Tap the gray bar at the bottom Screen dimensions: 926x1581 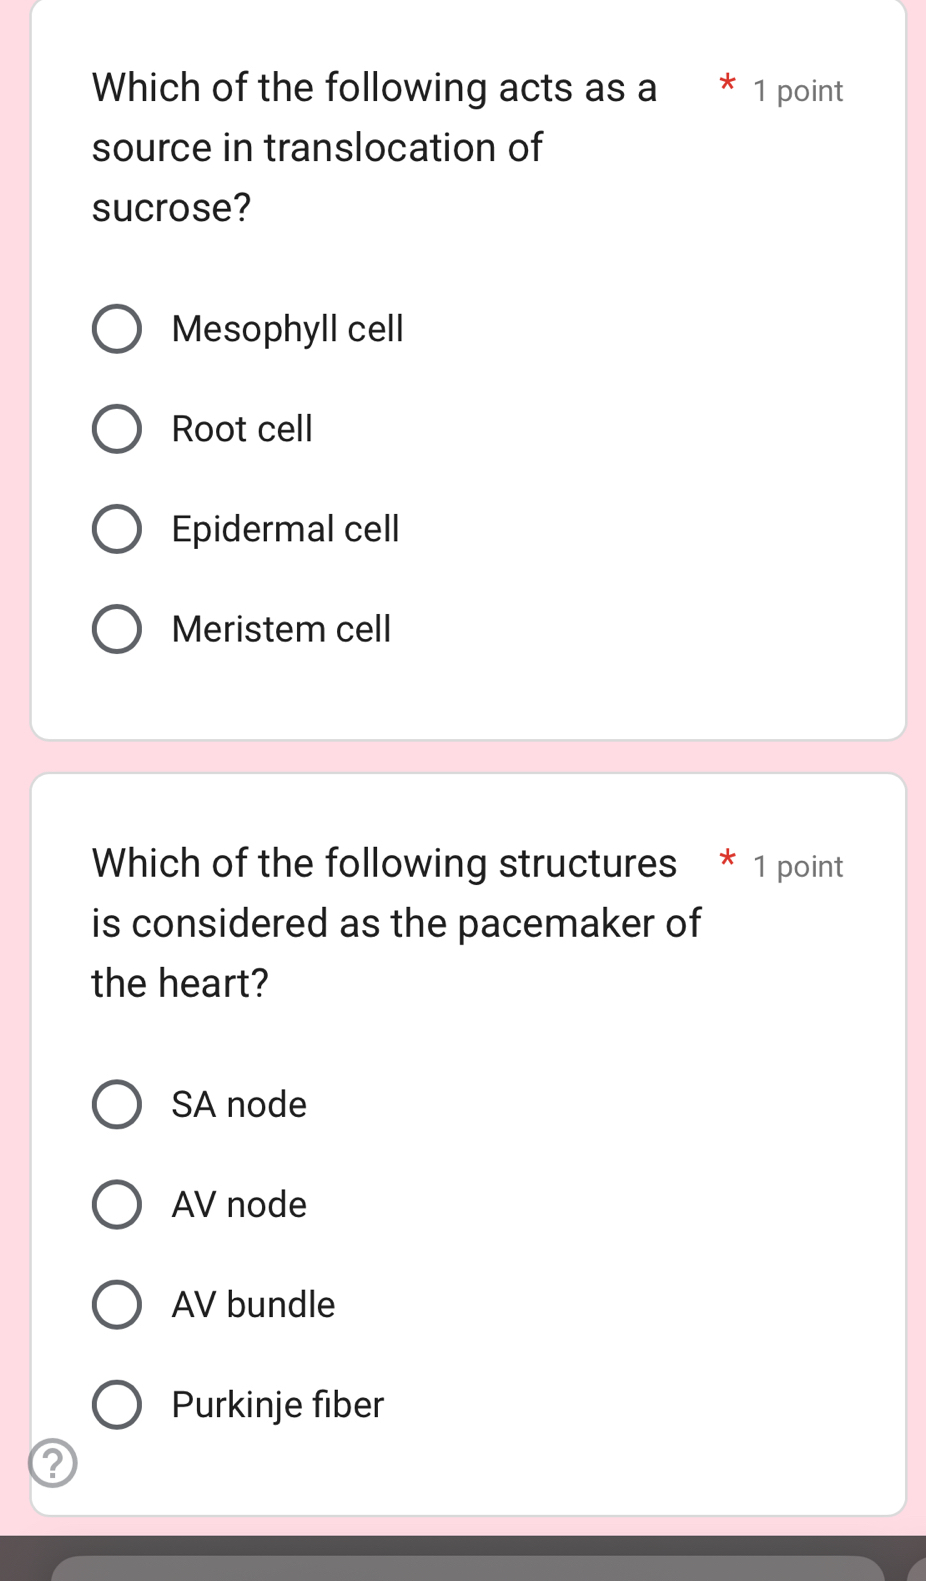click(x=467, y=1567)
